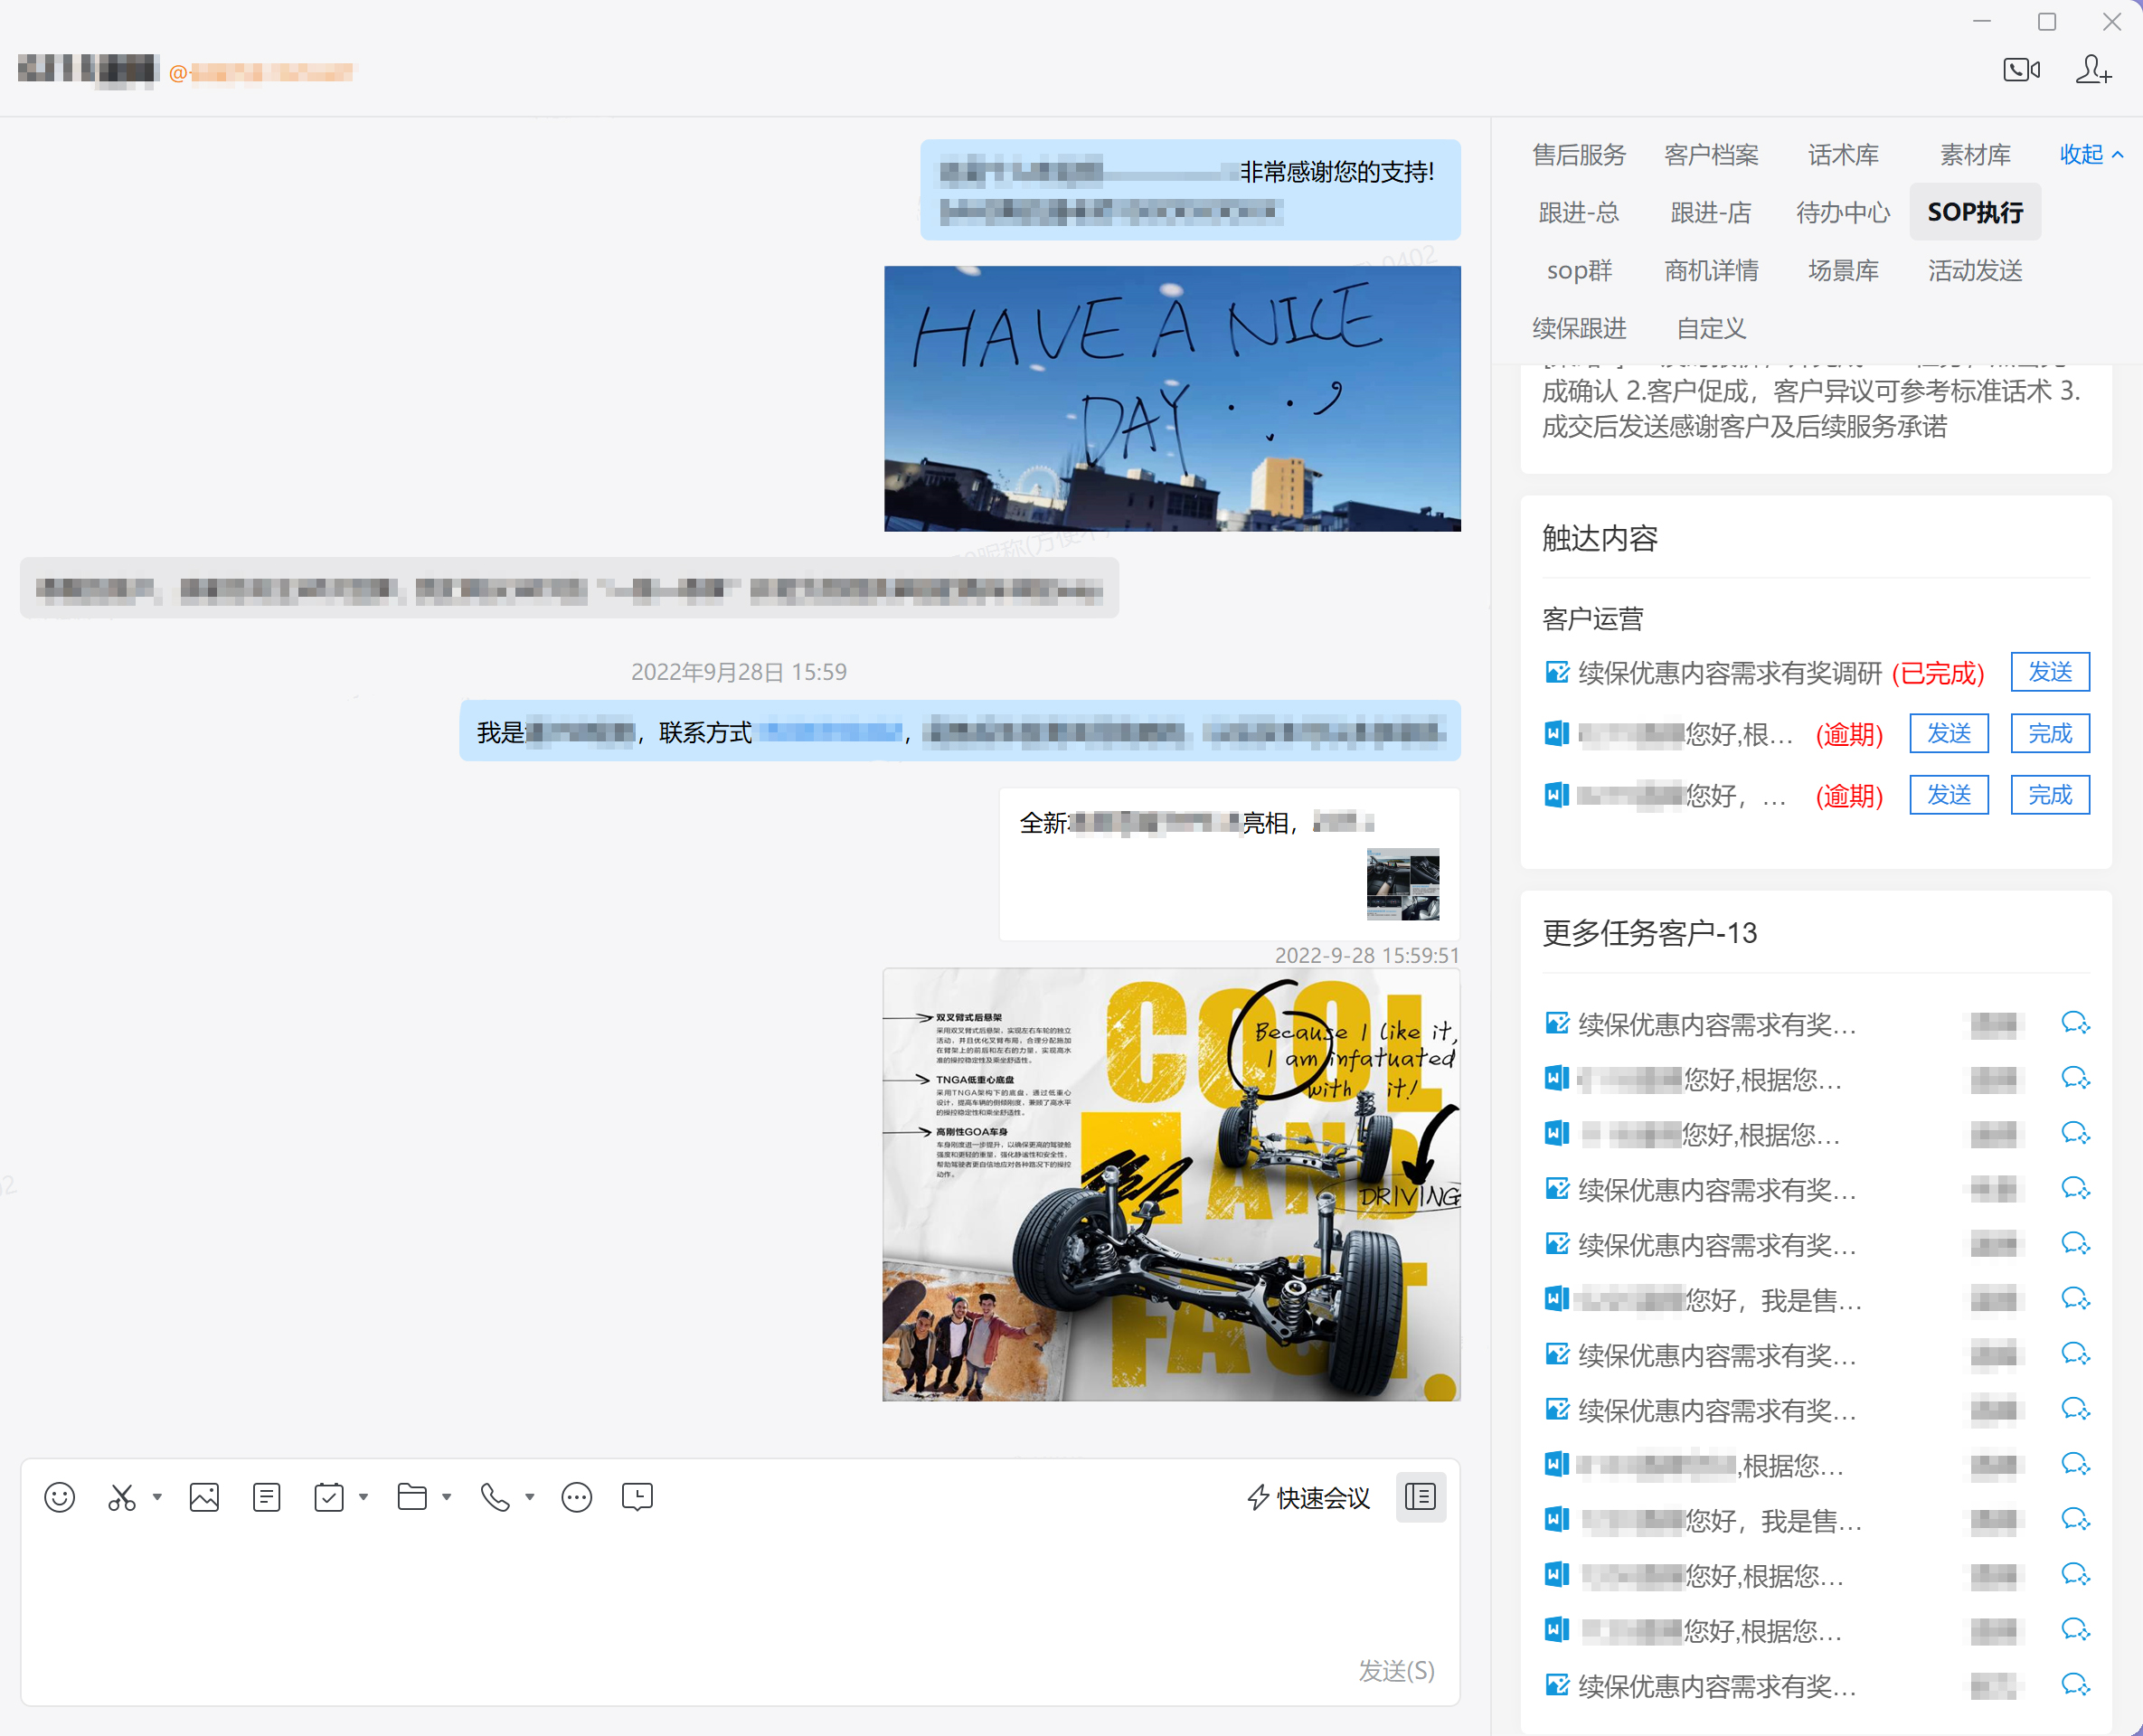Open the COOL AND FAST car image
2143x1736 pixels.
[x=1171, y=1184]
